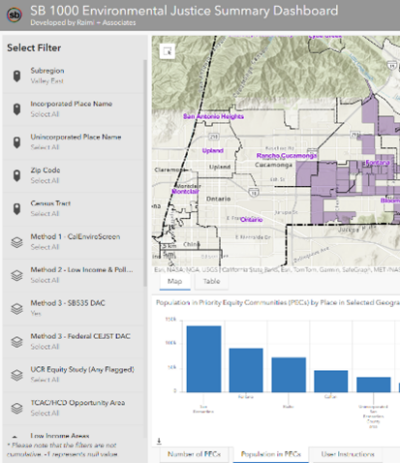This screenshot has width=400, height=463.
Task: Click the Unincorporated Place Name pin icon
Action: 17,142
